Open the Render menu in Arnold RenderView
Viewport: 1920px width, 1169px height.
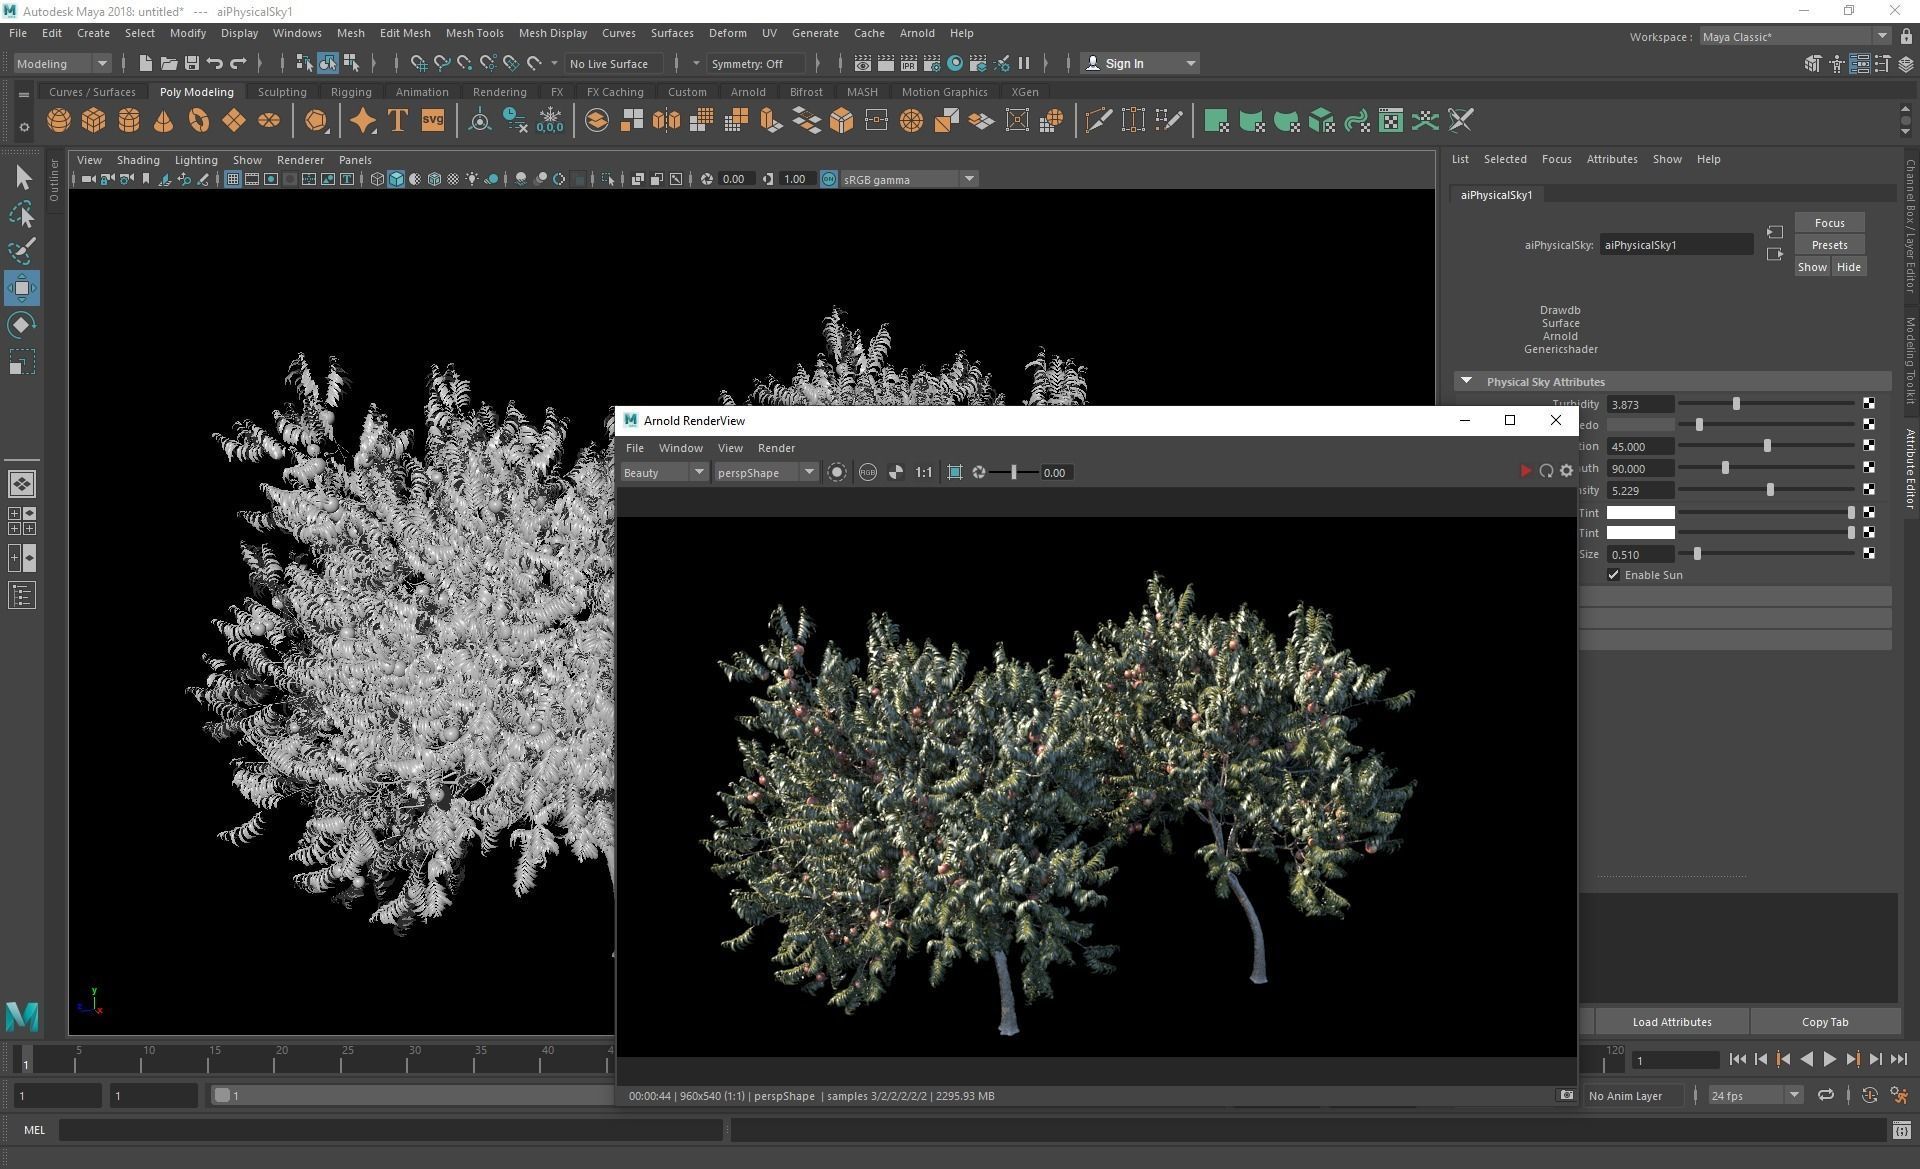(x=776, y=448)
